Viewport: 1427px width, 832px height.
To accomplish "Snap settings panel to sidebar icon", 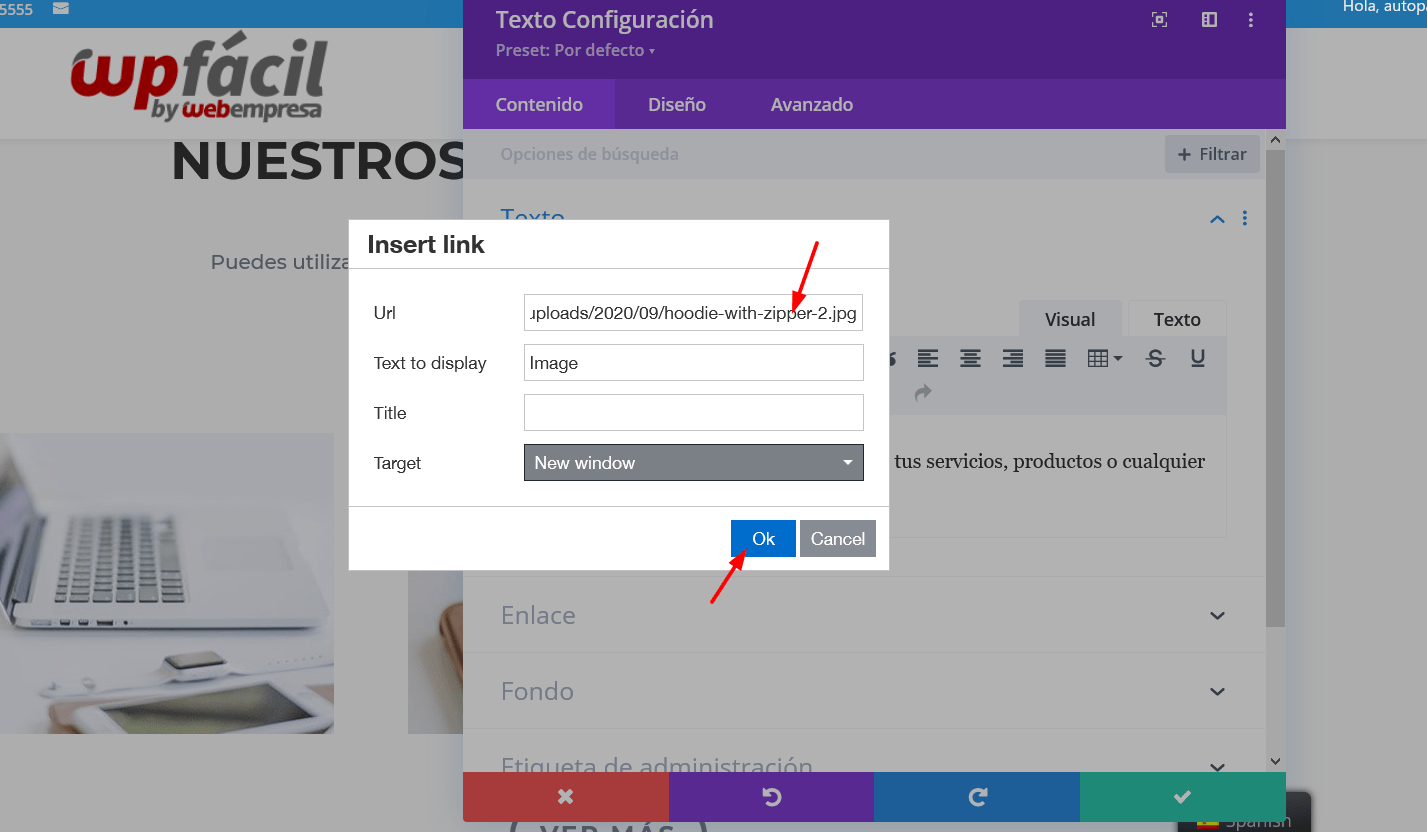I will click(x=1209, y=20).
